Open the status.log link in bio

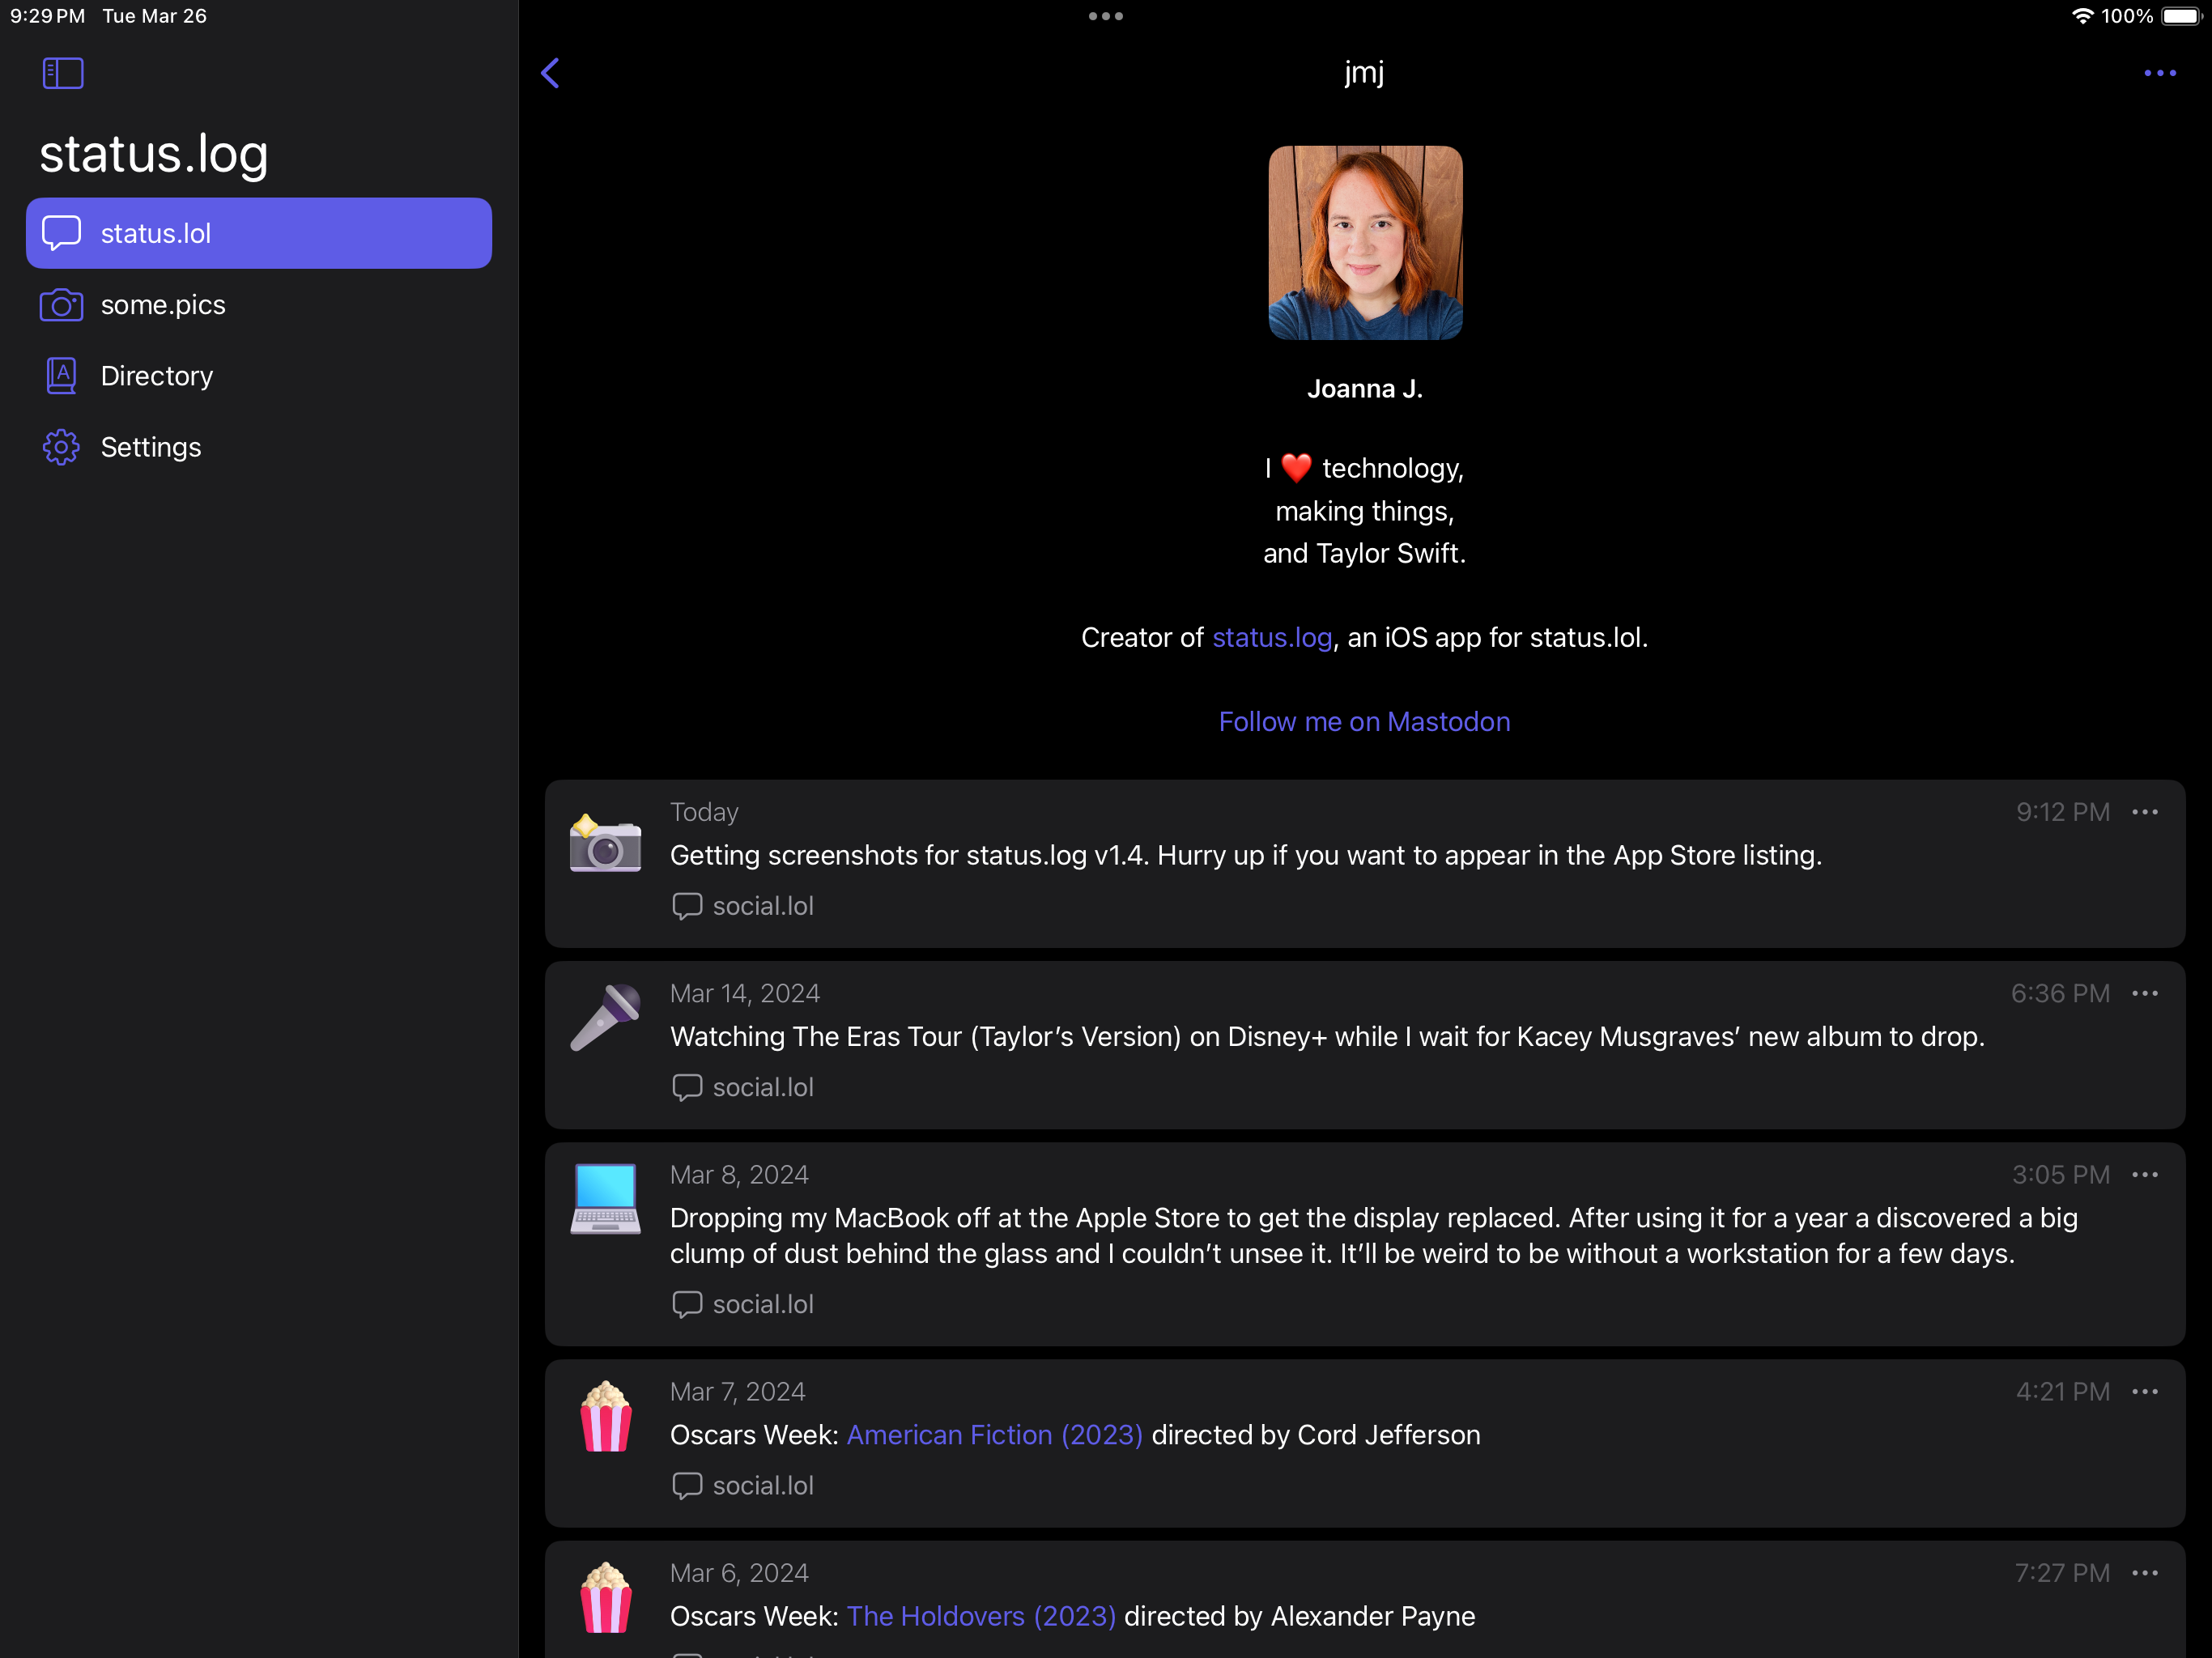[x=1272, y=637]
